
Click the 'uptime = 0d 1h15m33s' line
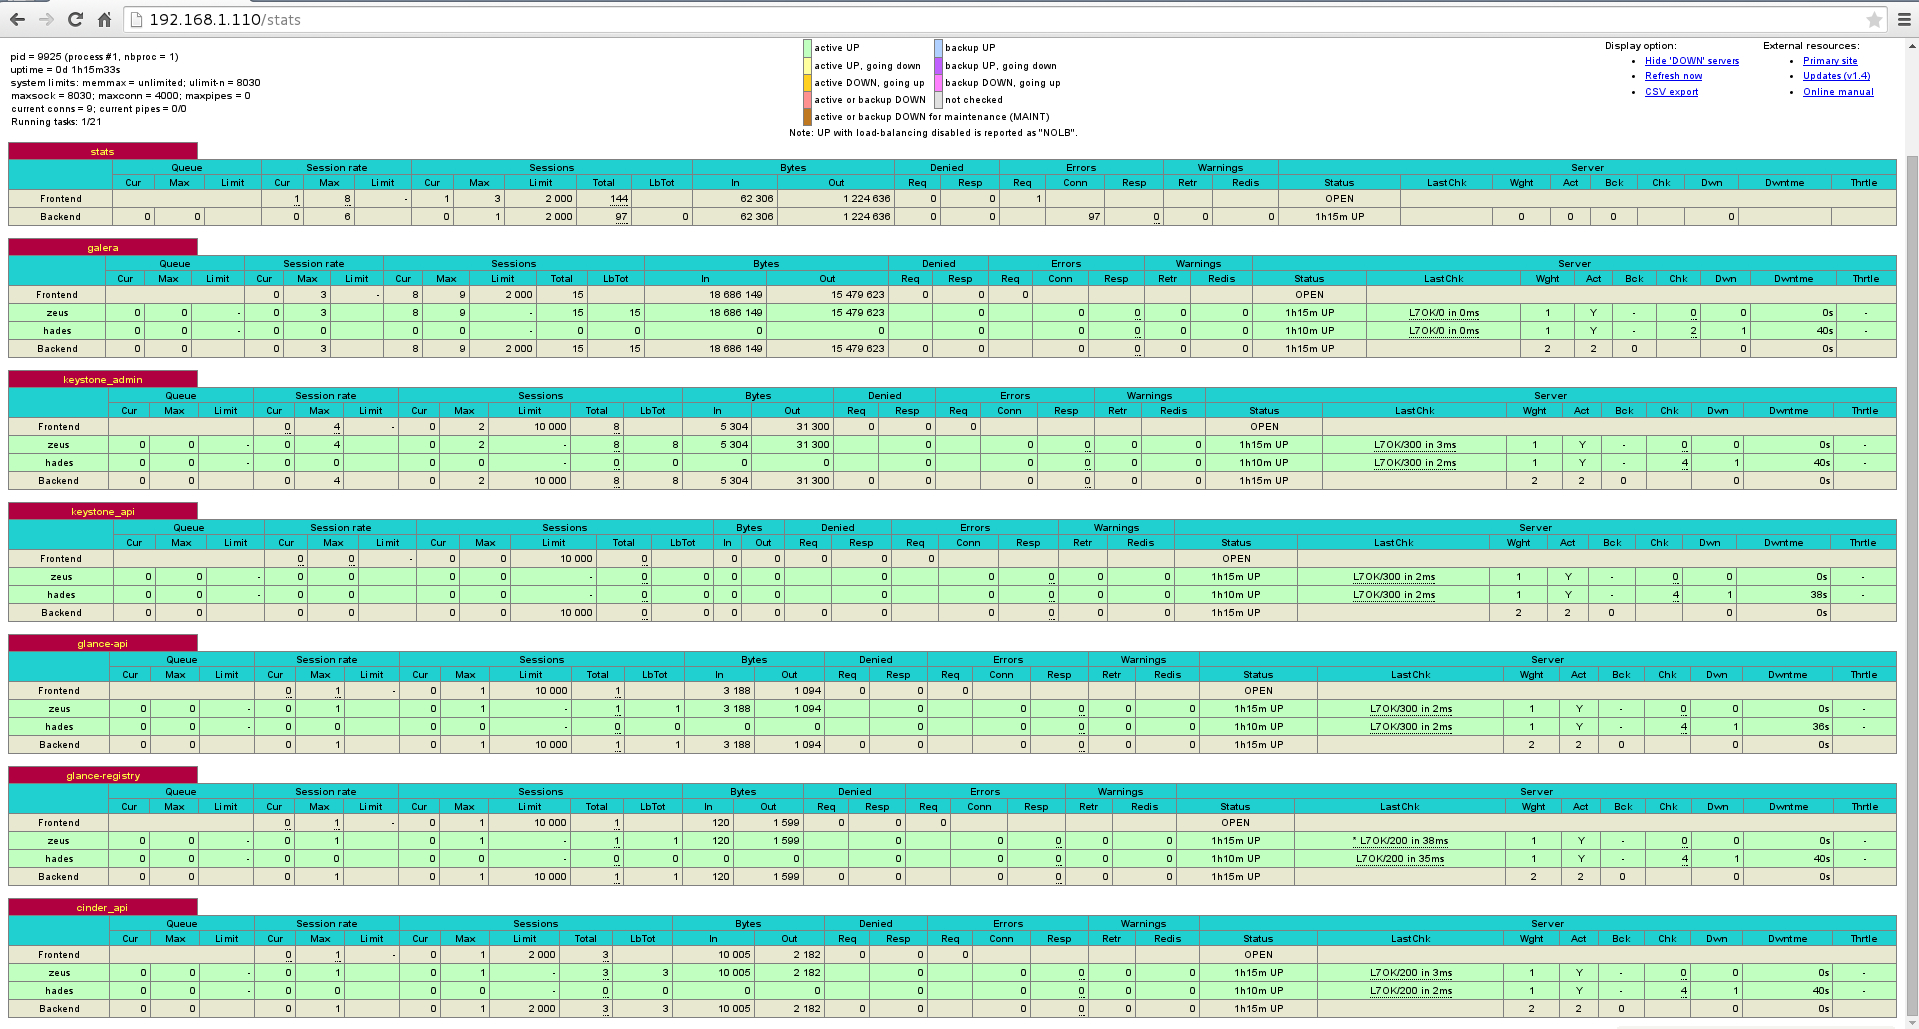pyautogui.click(x=65, y=70)
